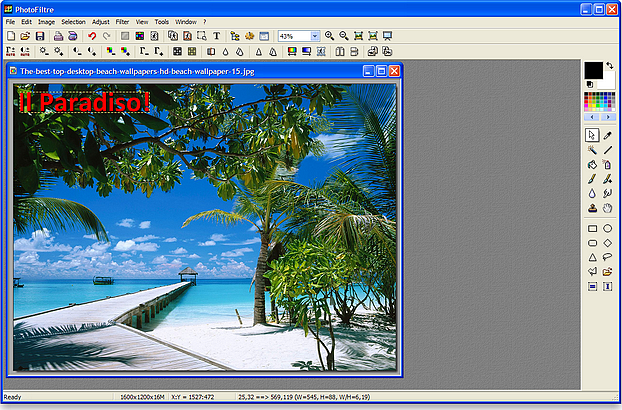The image size is (622, 410).
Task: Raise gamma with the gamma plus icon
Action: point(158,51)
